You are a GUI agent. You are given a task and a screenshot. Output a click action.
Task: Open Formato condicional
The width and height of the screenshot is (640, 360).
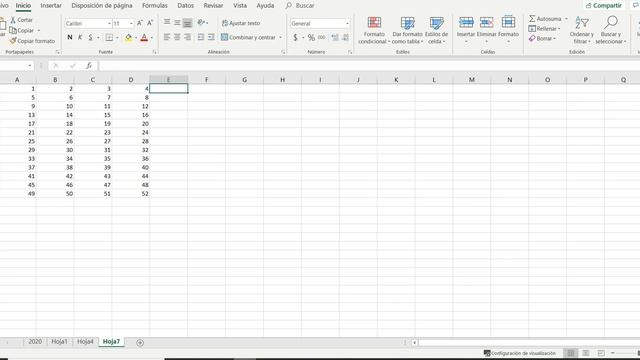(x=374, y=30)
